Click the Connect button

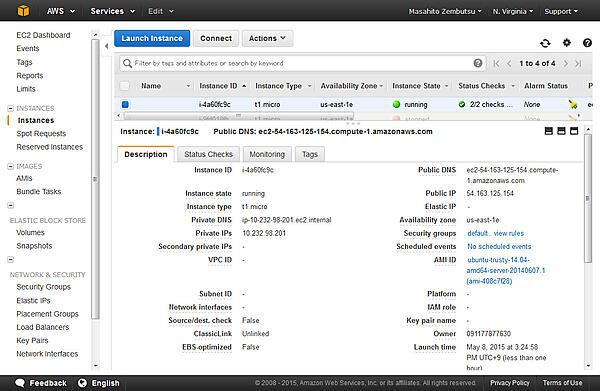coord(216,38)
